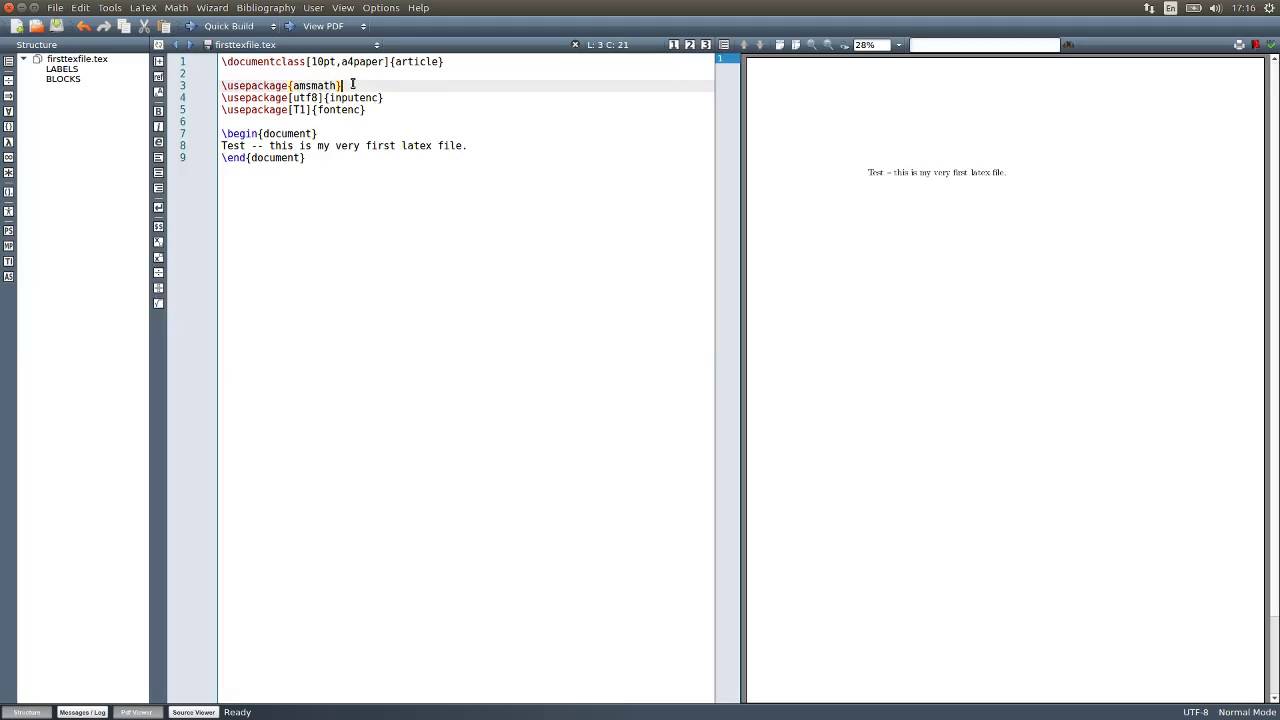Toggle the Structure panel button

[28, 712]
